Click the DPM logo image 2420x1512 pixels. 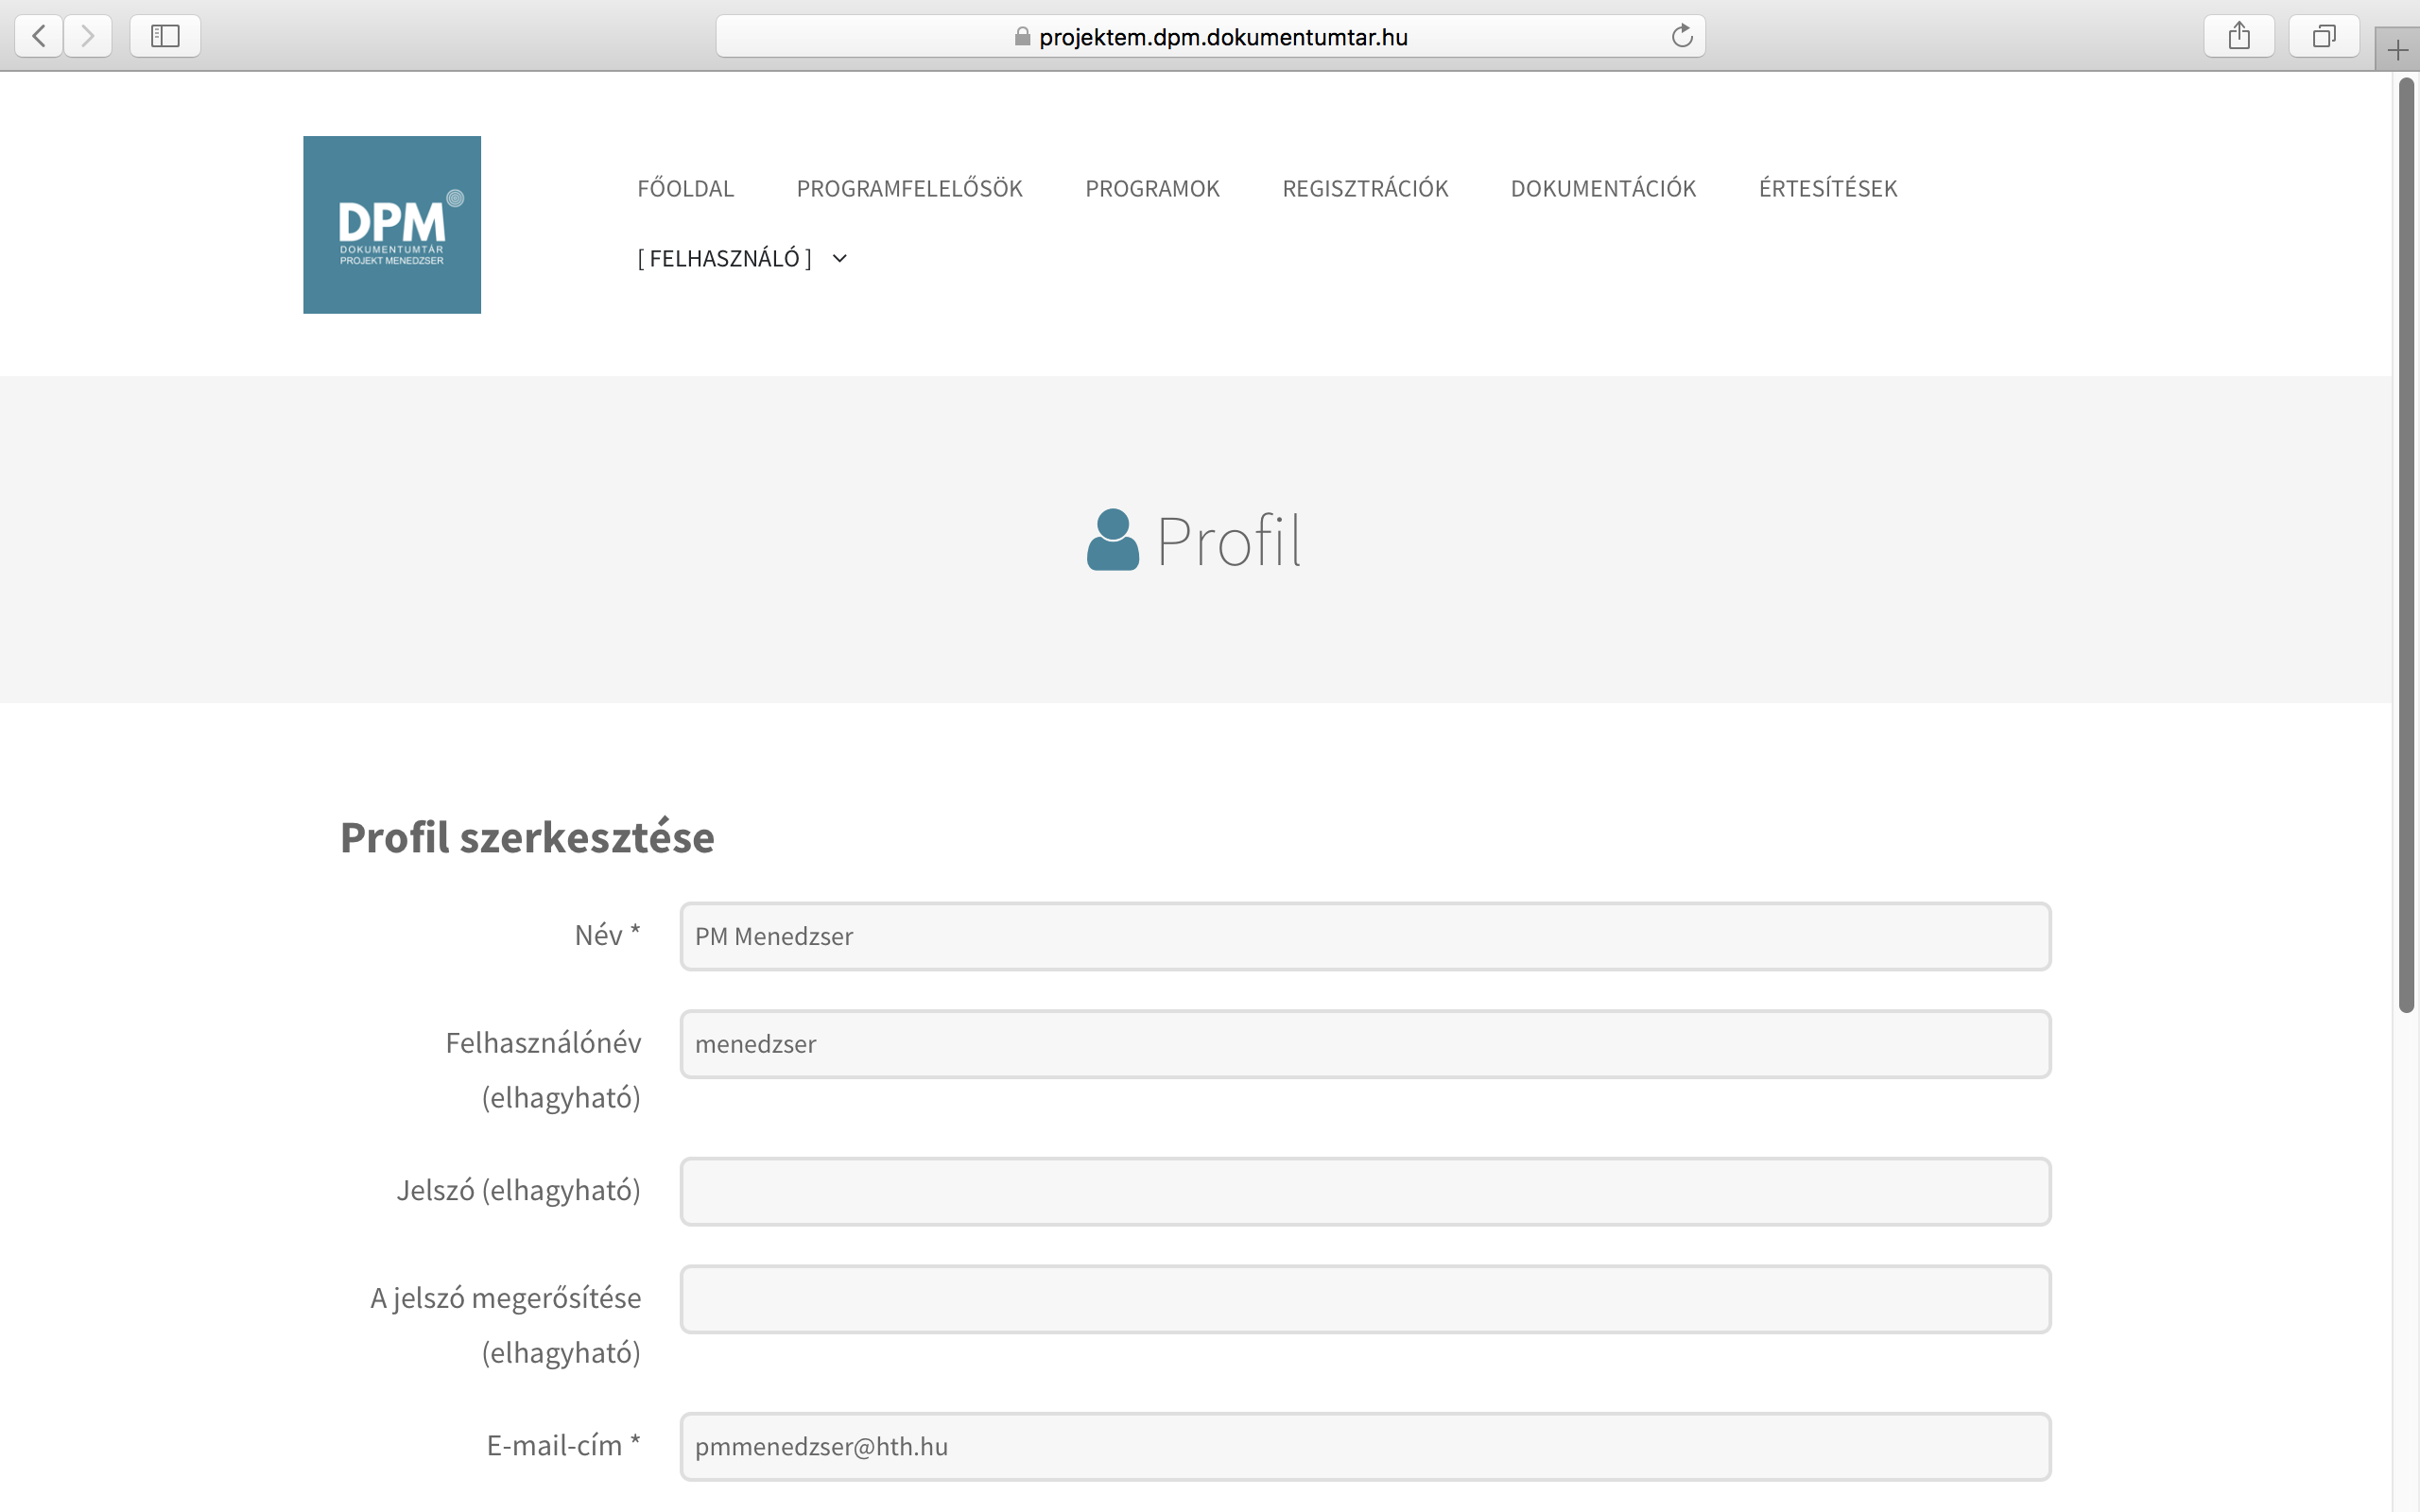tap(392, 225)
